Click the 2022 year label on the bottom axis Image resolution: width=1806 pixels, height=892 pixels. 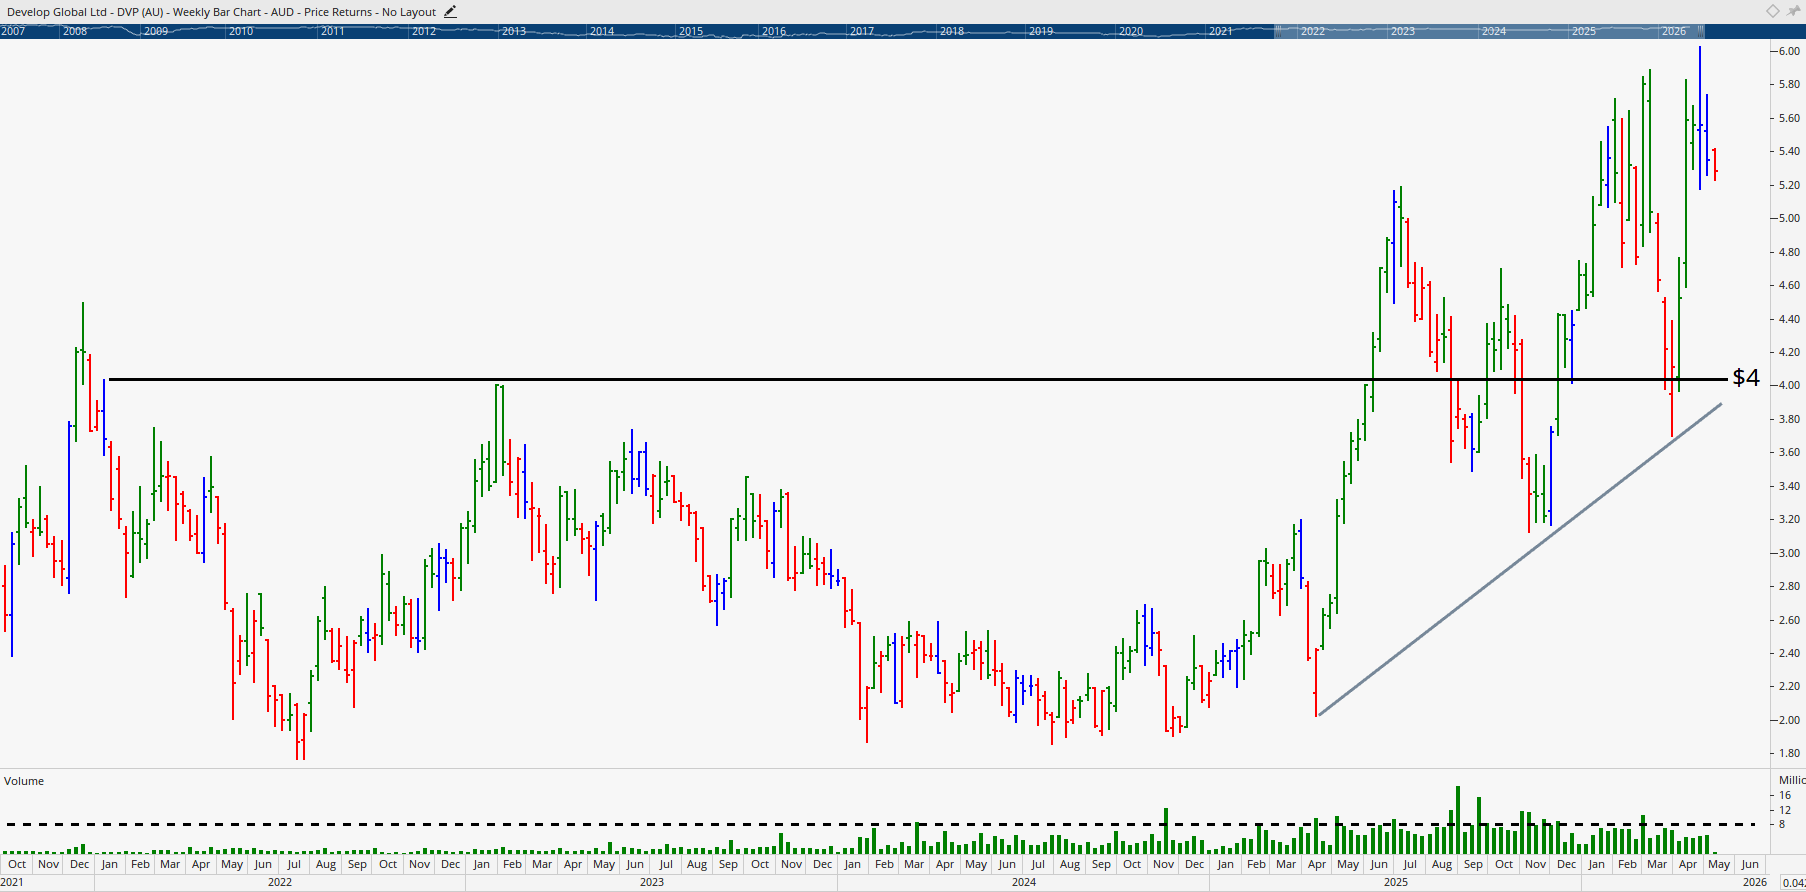click(280, 882)
